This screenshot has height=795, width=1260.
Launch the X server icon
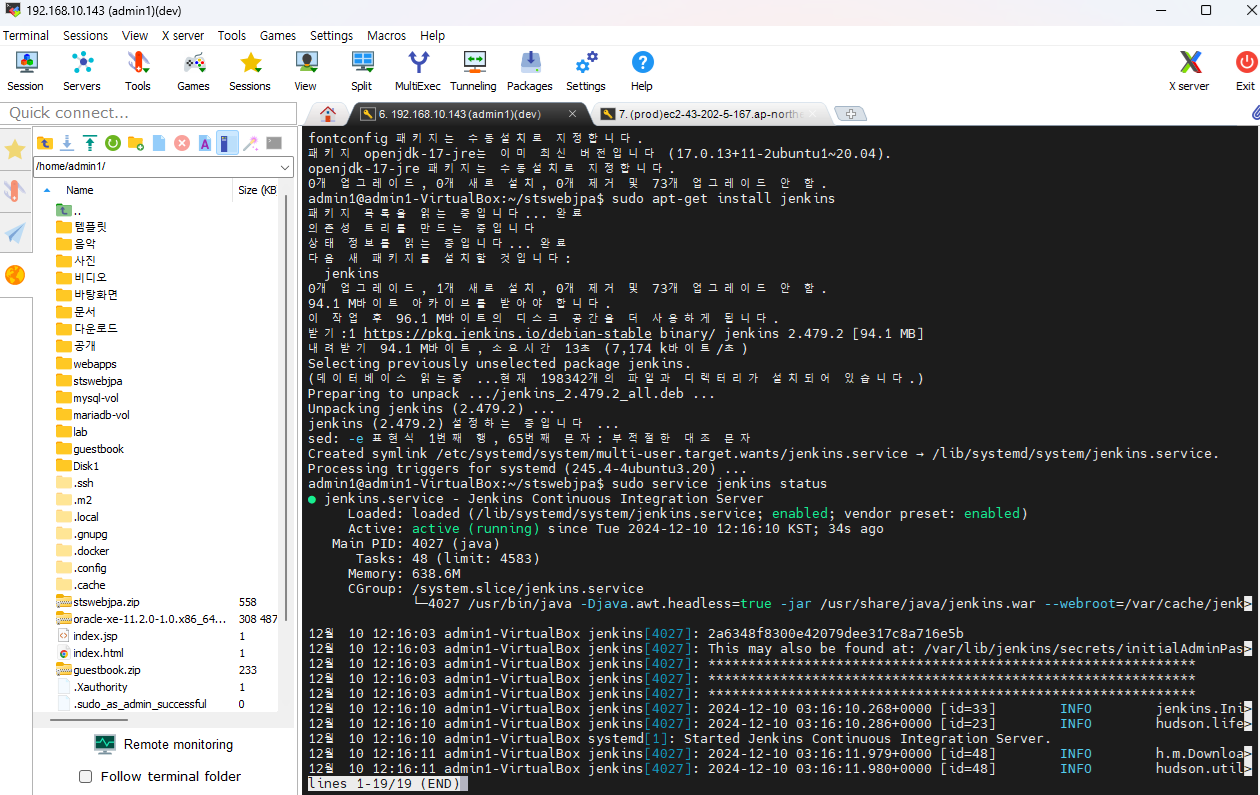(1190, 71)
